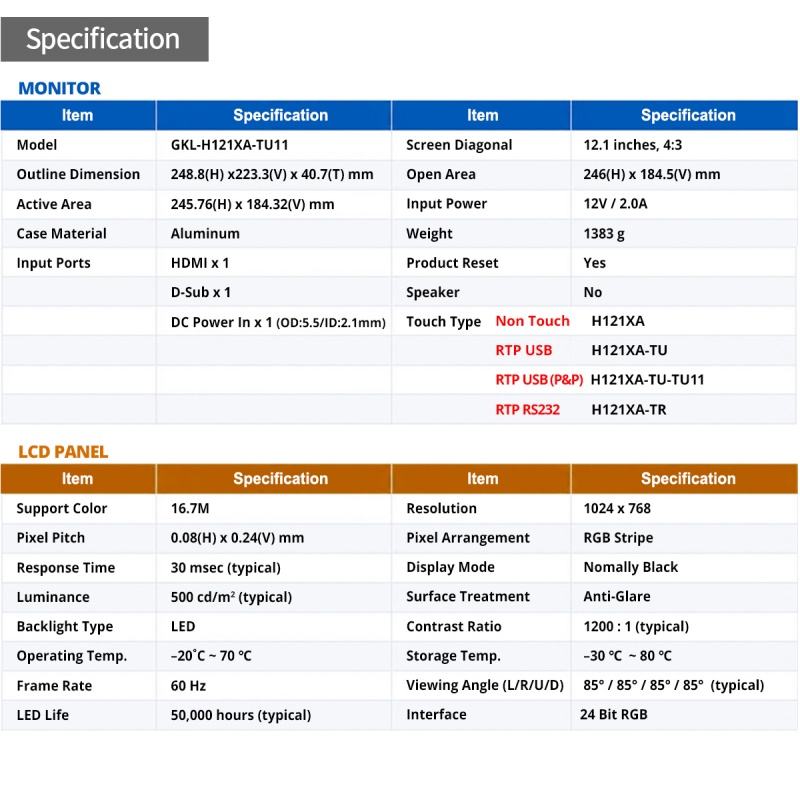This screenshot has width=800, height=800.
Task: Select the red RTP RS232 label
Action: (x=528, y=410)
